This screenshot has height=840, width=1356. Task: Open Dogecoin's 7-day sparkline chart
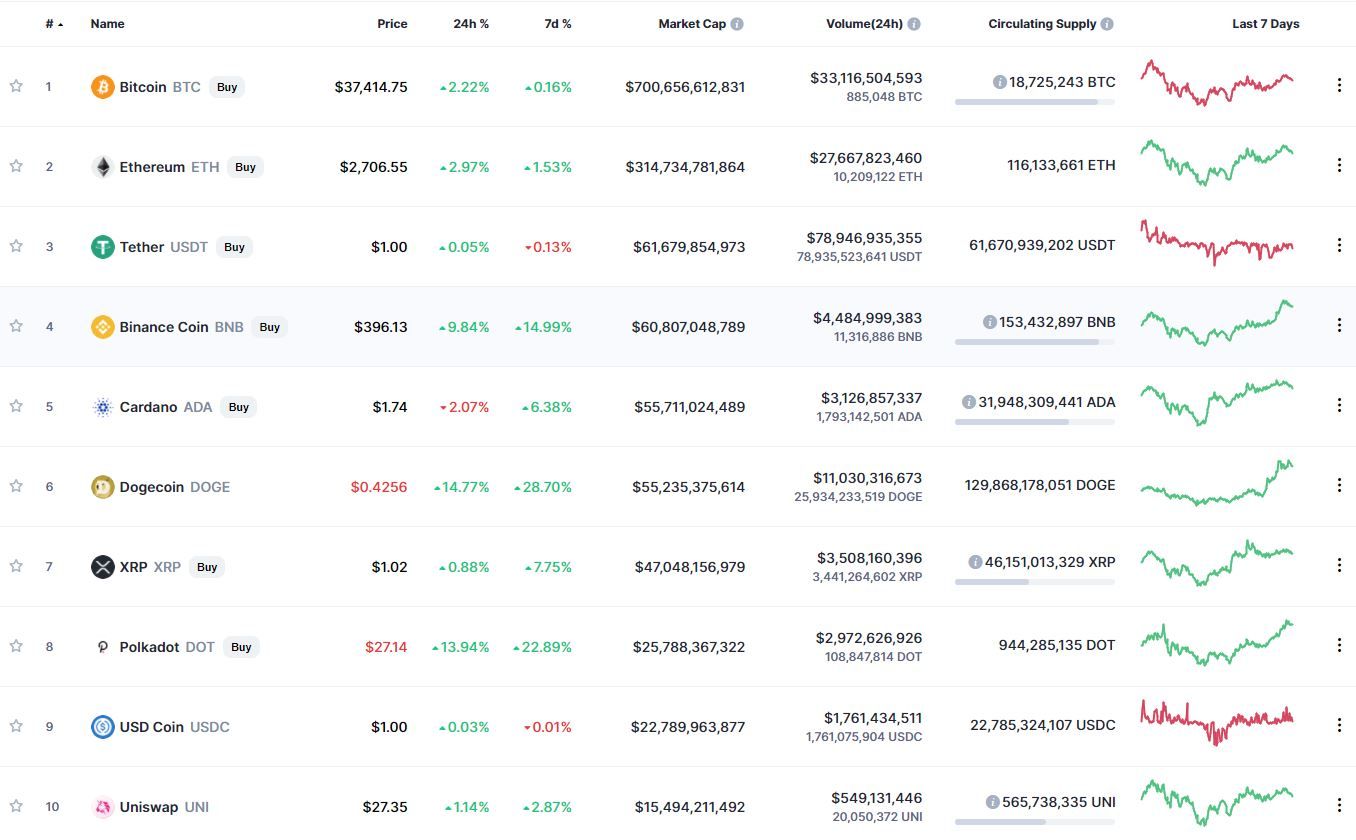pyautogui.click(x=1217, y=482)
